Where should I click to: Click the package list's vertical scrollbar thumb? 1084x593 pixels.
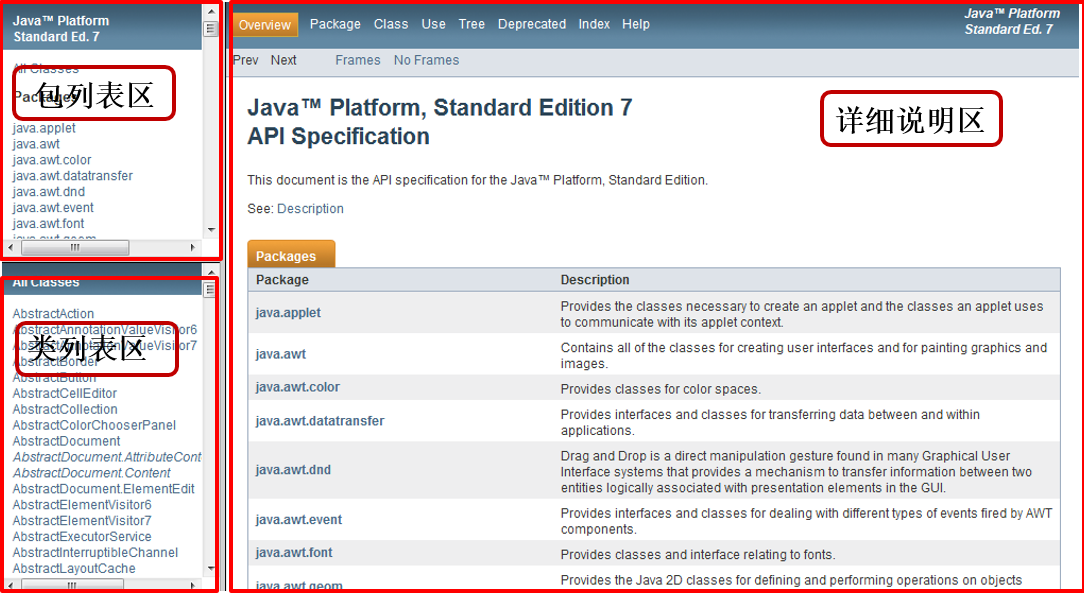[210, 28]
